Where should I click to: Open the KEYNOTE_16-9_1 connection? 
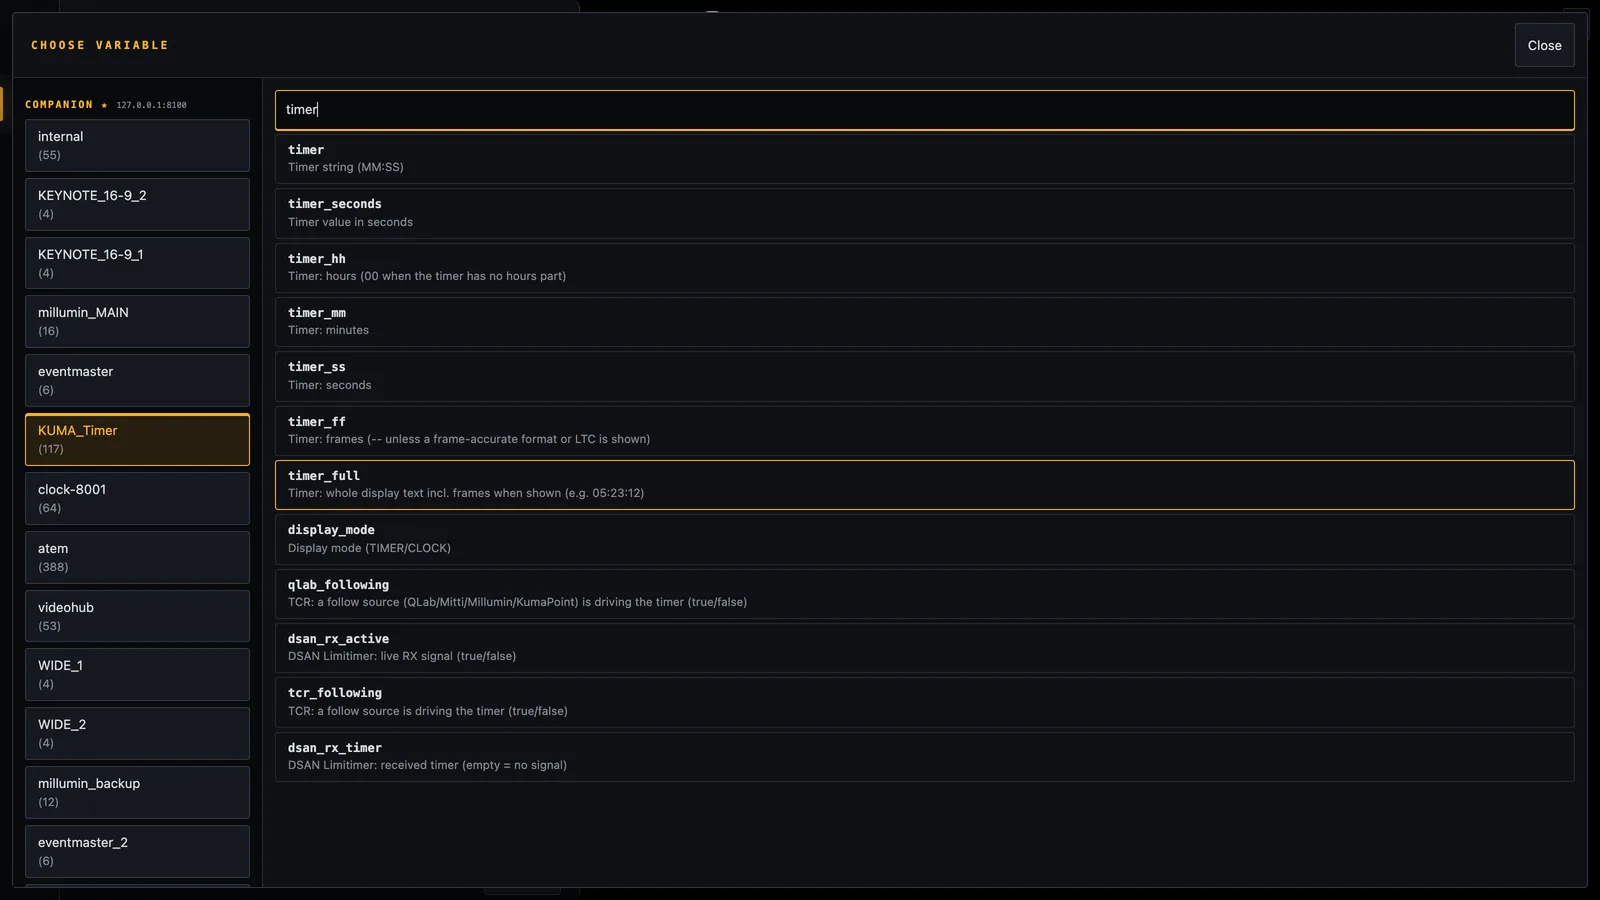coord(137,263)
